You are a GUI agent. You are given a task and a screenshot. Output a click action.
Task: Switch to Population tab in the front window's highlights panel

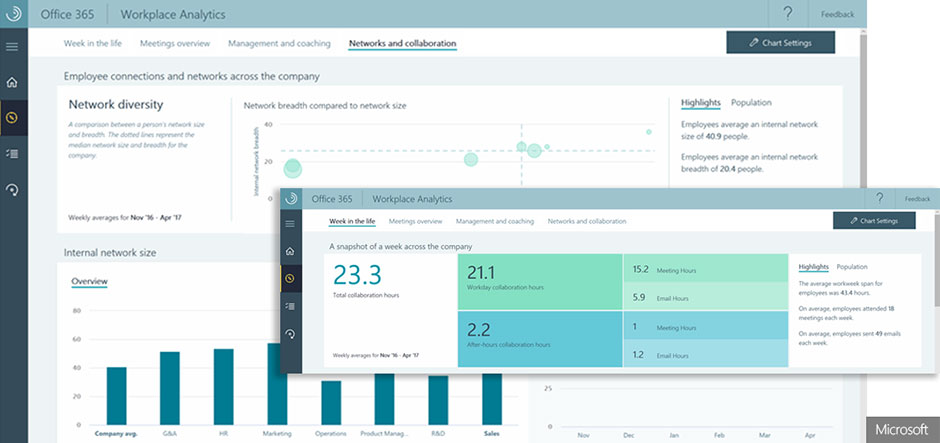(852, 267)
